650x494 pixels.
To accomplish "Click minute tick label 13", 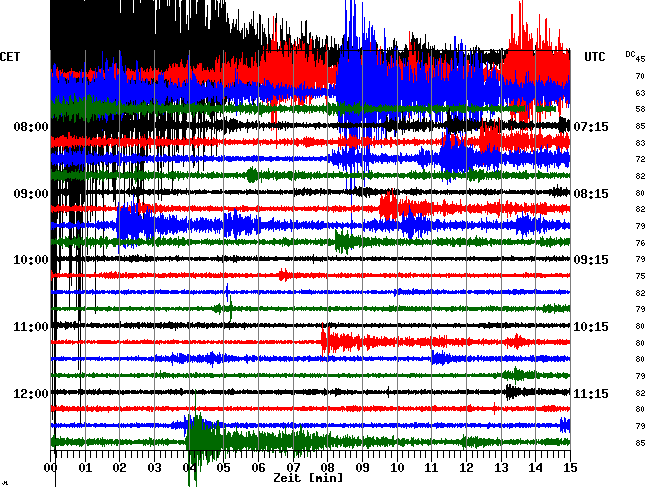I will (501, 467).
